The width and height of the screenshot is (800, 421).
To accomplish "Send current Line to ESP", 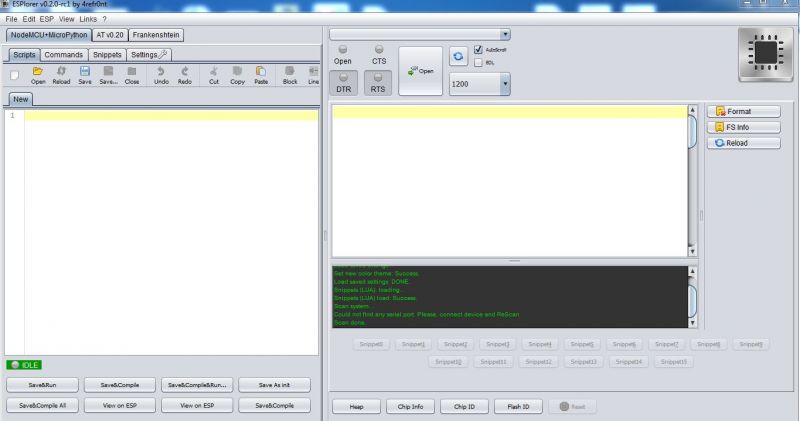I will point(313,75).
